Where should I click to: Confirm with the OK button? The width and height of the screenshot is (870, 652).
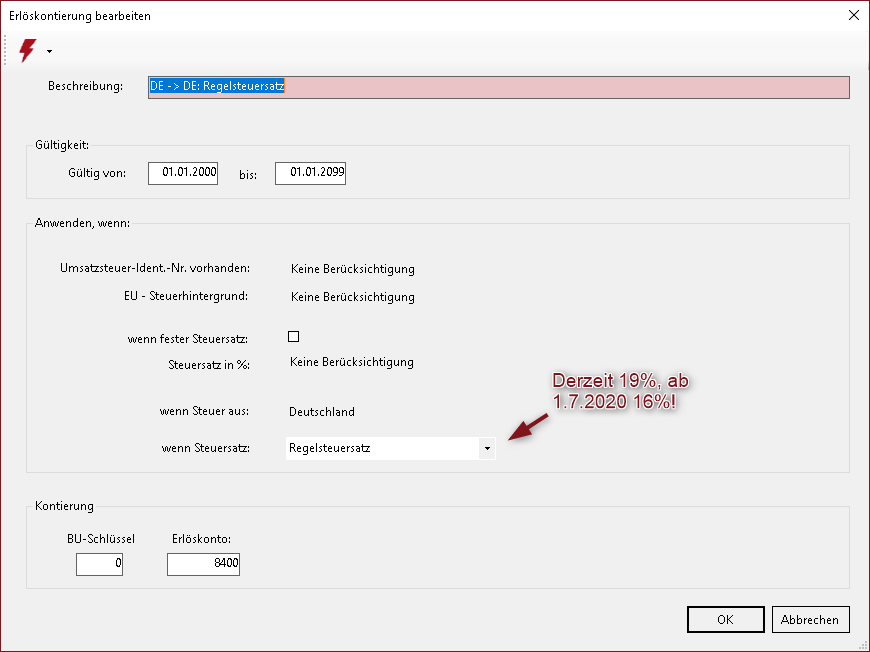click(725, 620)
